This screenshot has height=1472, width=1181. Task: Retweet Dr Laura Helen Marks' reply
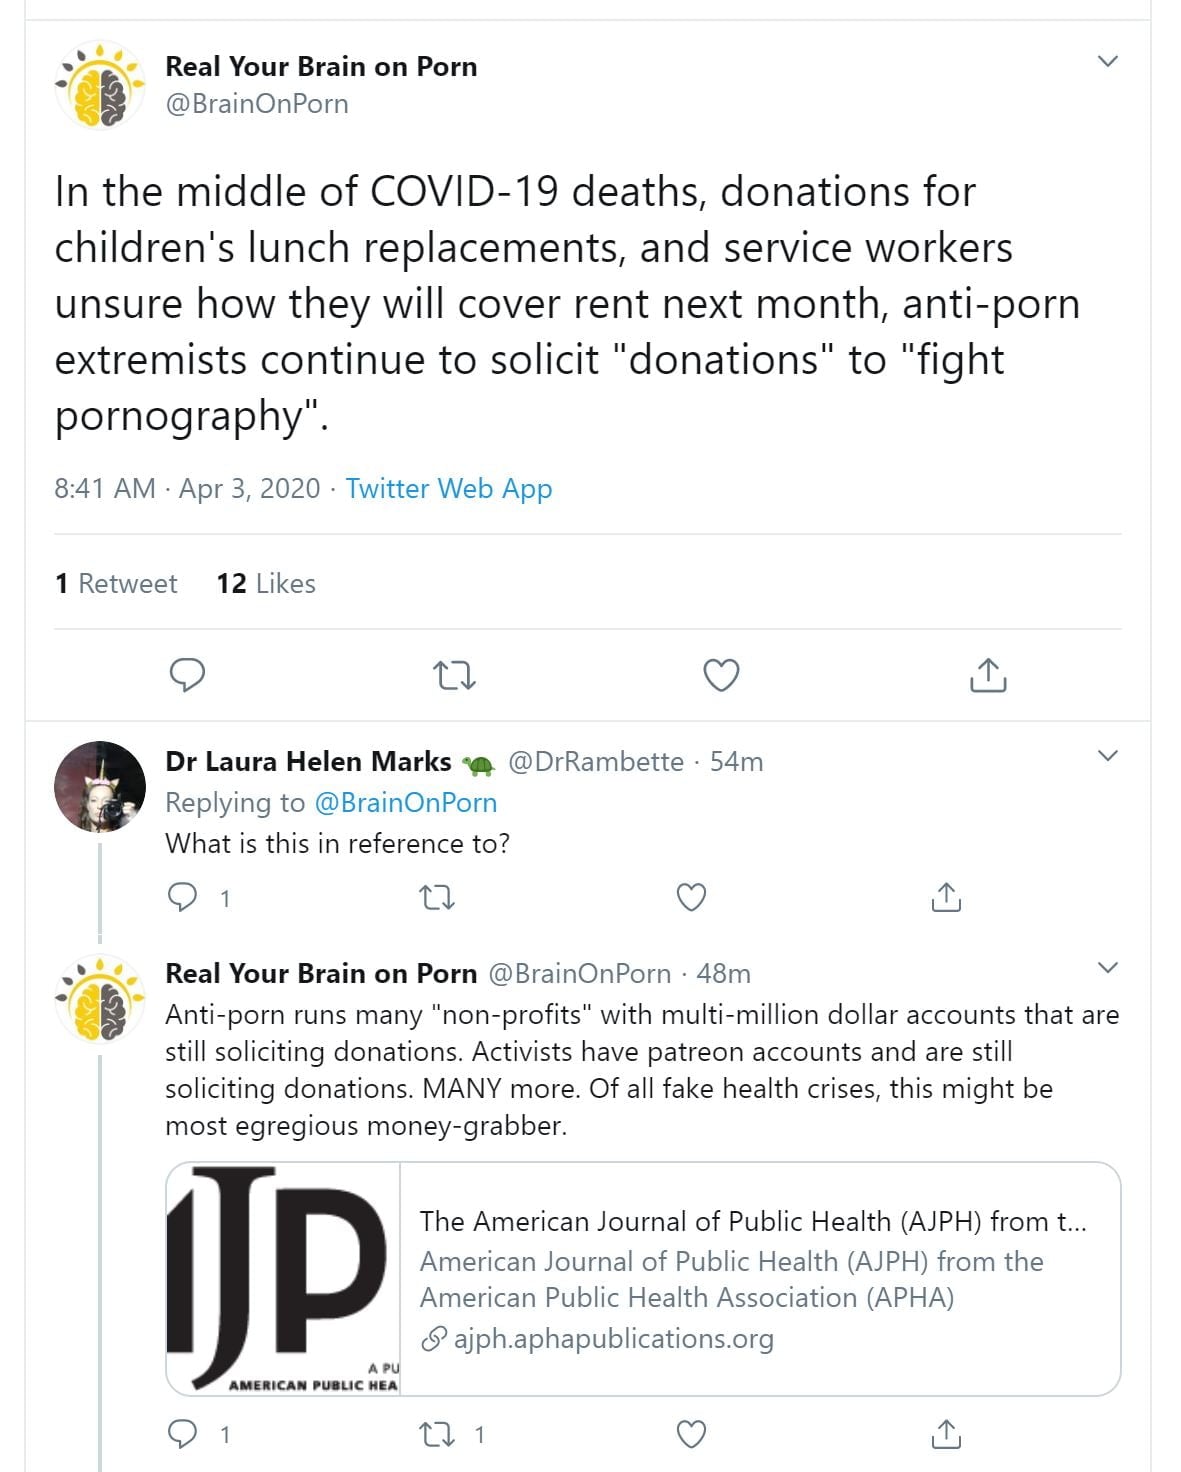(x=437, y=897)
